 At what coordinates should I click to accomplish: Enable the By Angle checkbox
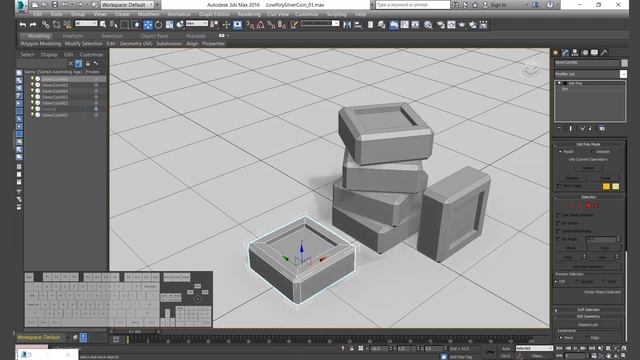tap(559, 239)
